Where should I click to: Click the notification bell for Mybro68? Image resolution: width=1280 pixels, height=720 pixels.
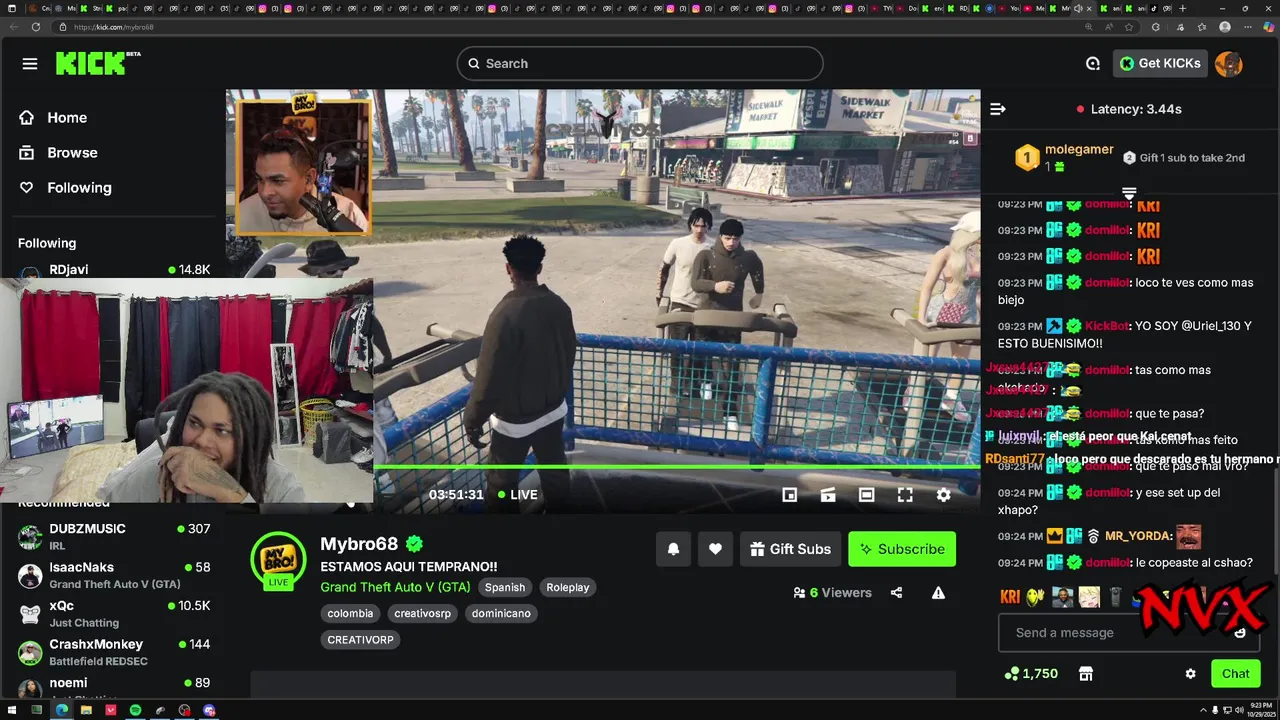[673, 549]
